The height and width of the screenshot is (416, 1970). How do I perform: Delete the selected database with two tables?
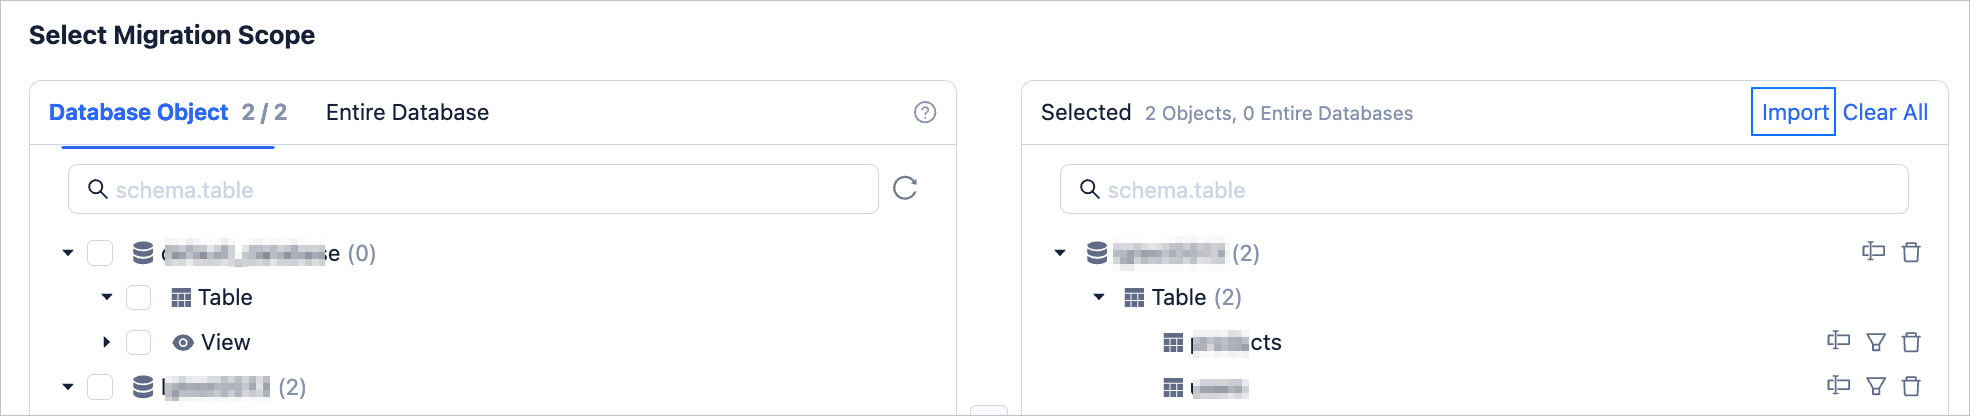pyautogui.click(x=1911, y=252)
